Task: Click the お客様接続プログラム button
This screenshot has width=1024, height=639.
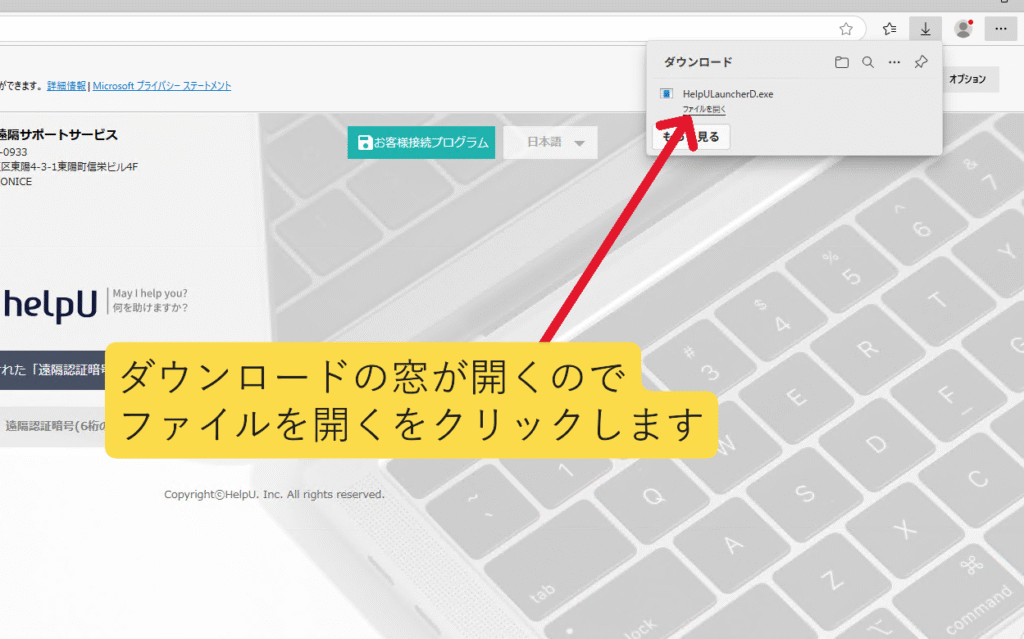Action: point(421,142)
